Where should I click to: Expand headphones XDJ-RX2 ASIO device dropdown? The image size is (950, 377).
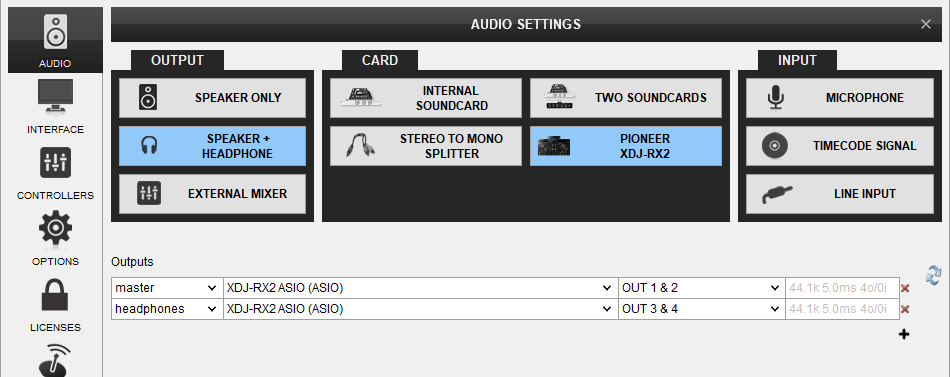[420, 309]
